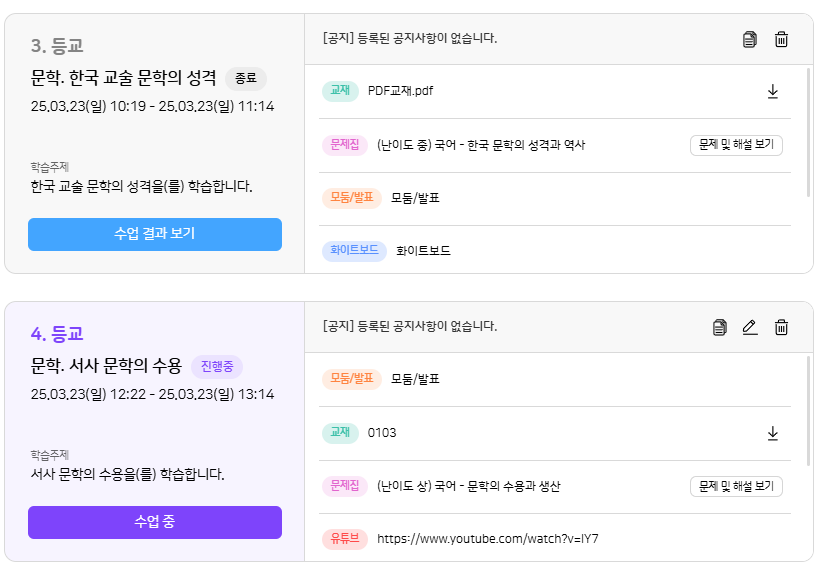Click the lesson 3 materials list scrollbar
Viewport: 831px width, 572px height.
[809, 130]
